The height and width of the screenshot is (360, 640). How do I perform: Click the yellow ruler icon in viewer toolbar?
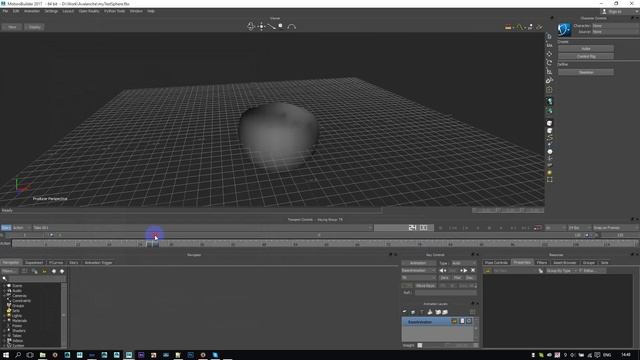pos(508,27)
